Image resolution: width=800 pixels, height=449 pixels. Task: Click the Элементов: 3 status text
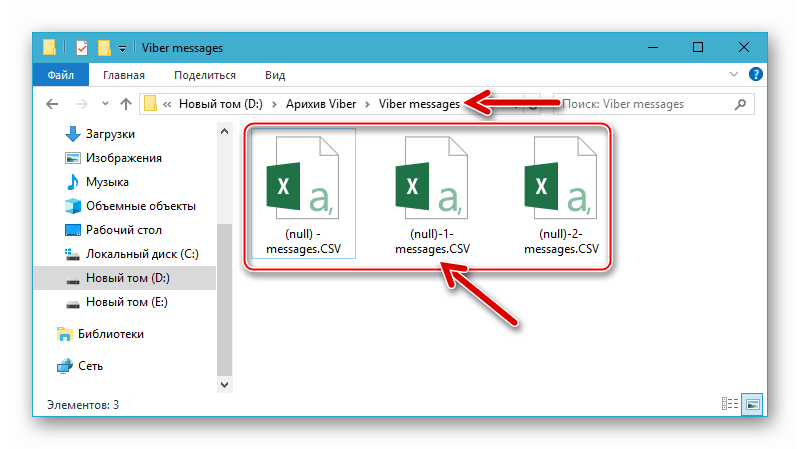pyautogui.click(x=83, y=405)
